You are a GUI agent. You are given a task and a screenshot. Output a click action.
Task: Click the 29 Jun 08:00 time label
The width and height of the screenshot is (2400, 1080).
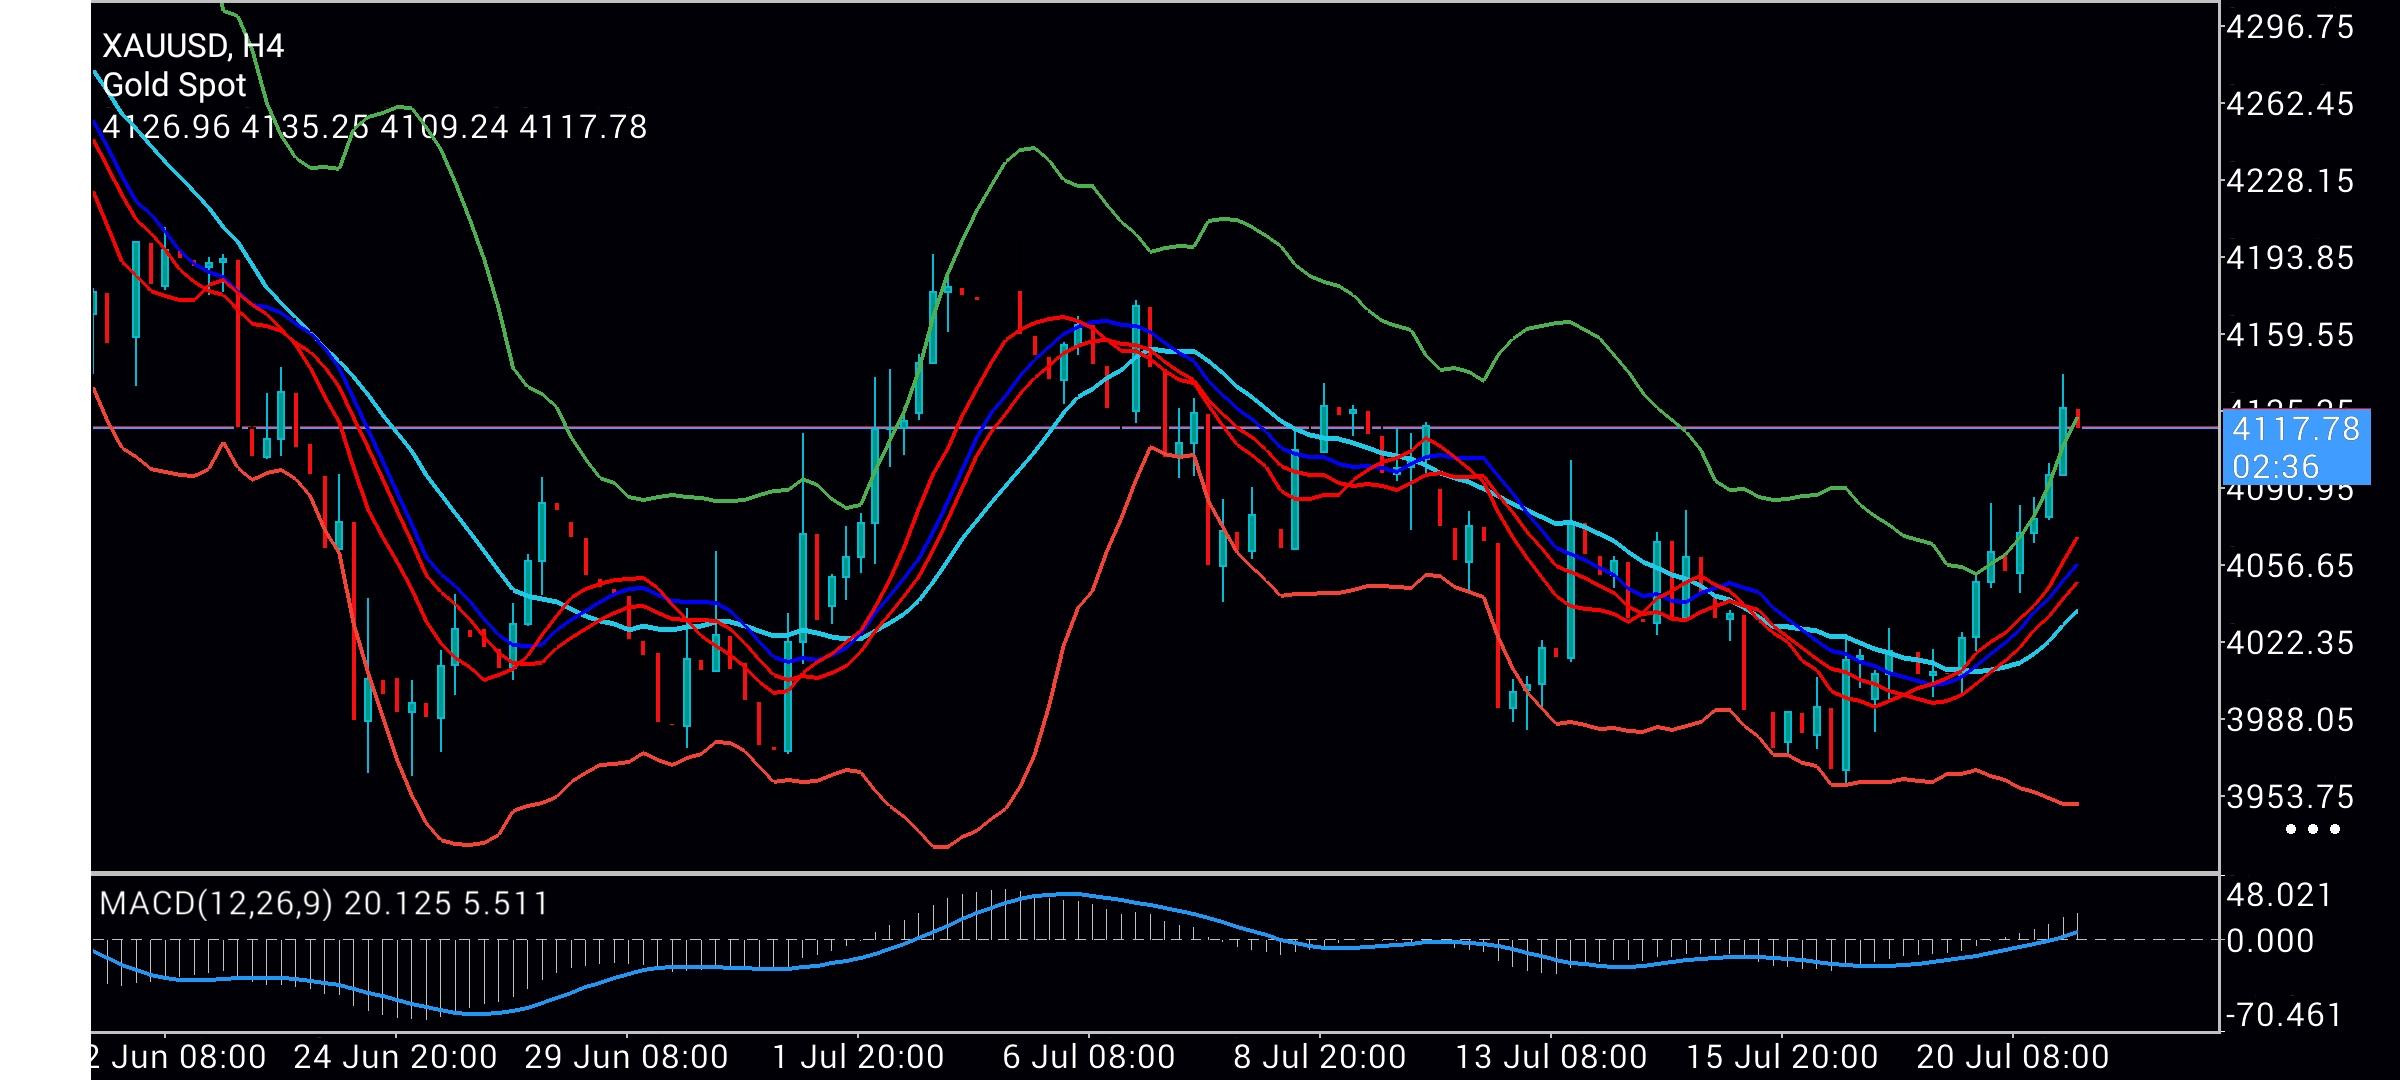(x=626, y=1057)
